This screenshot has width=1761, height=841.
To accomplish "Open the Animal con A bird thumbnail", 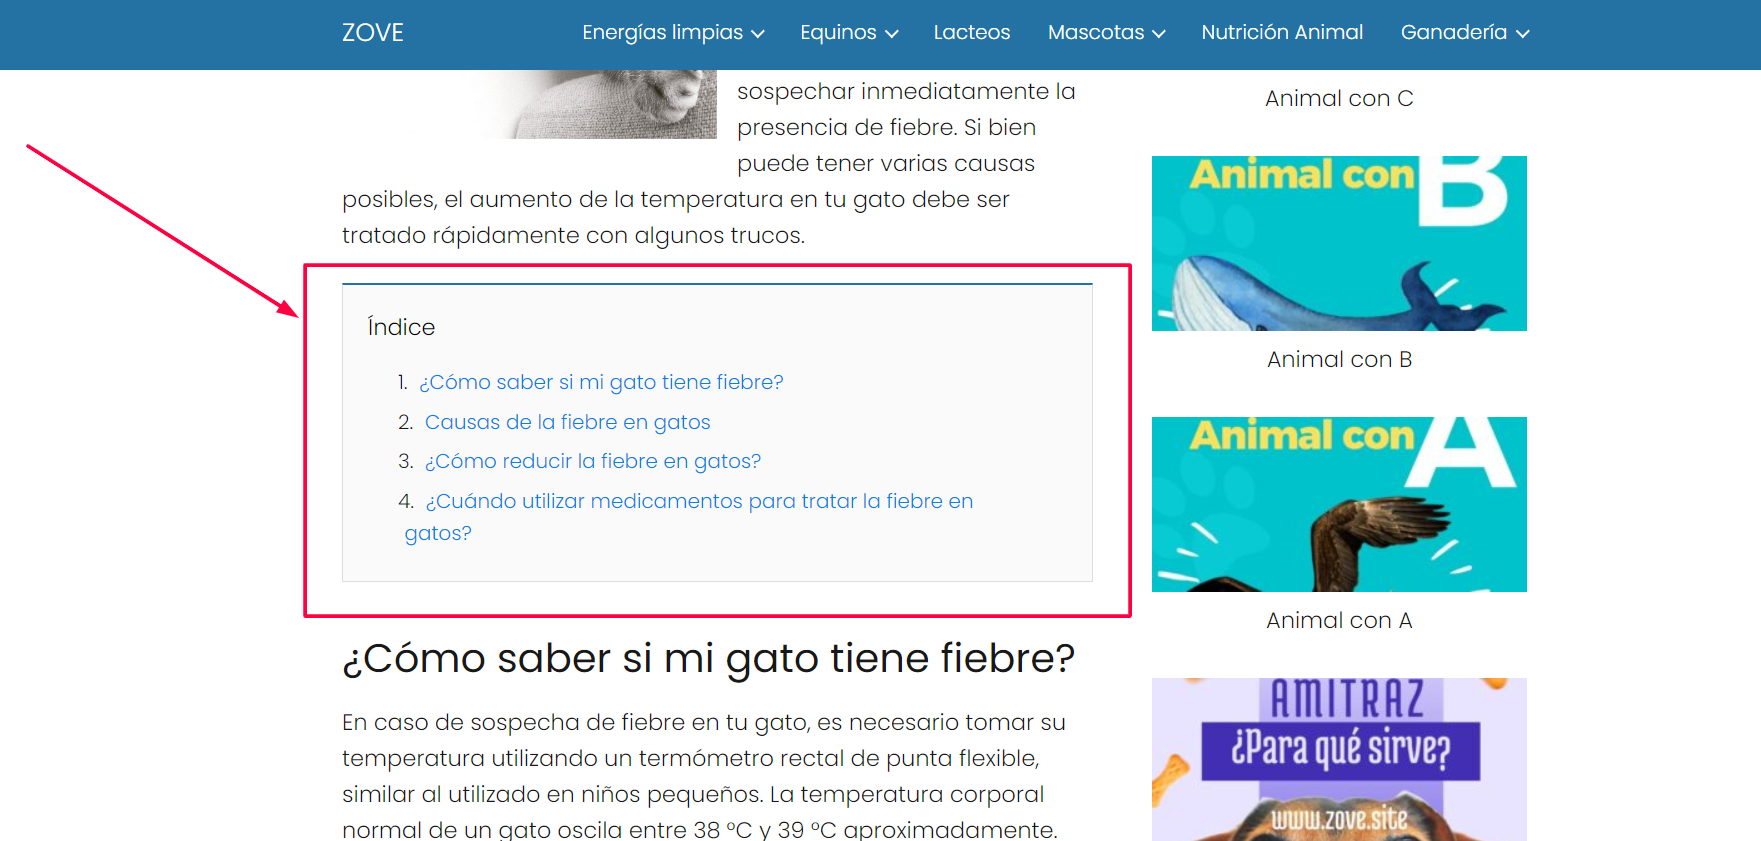I will coord(1339,504).
